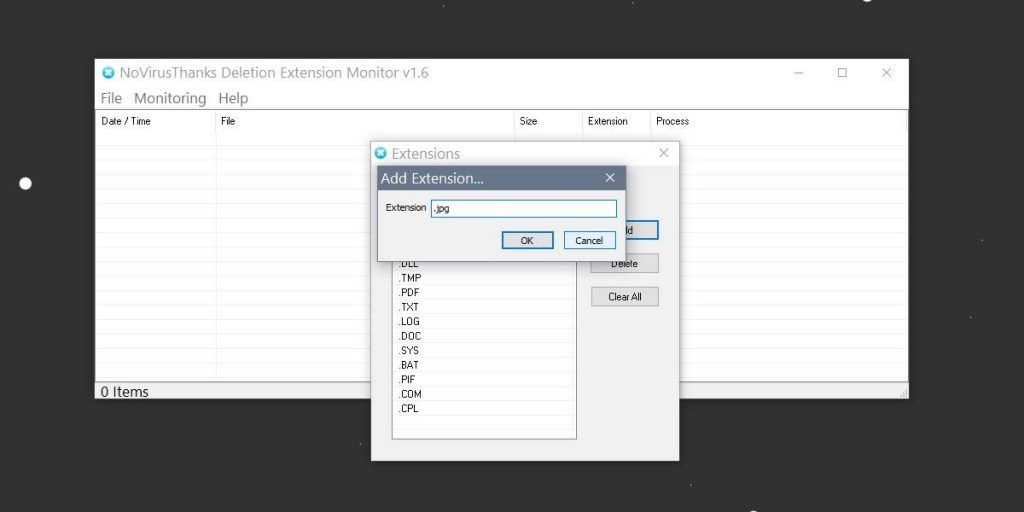This screenshot has width=1024, height=512.
Task: Close the Add Extension dialog
Action: point(610,178)
